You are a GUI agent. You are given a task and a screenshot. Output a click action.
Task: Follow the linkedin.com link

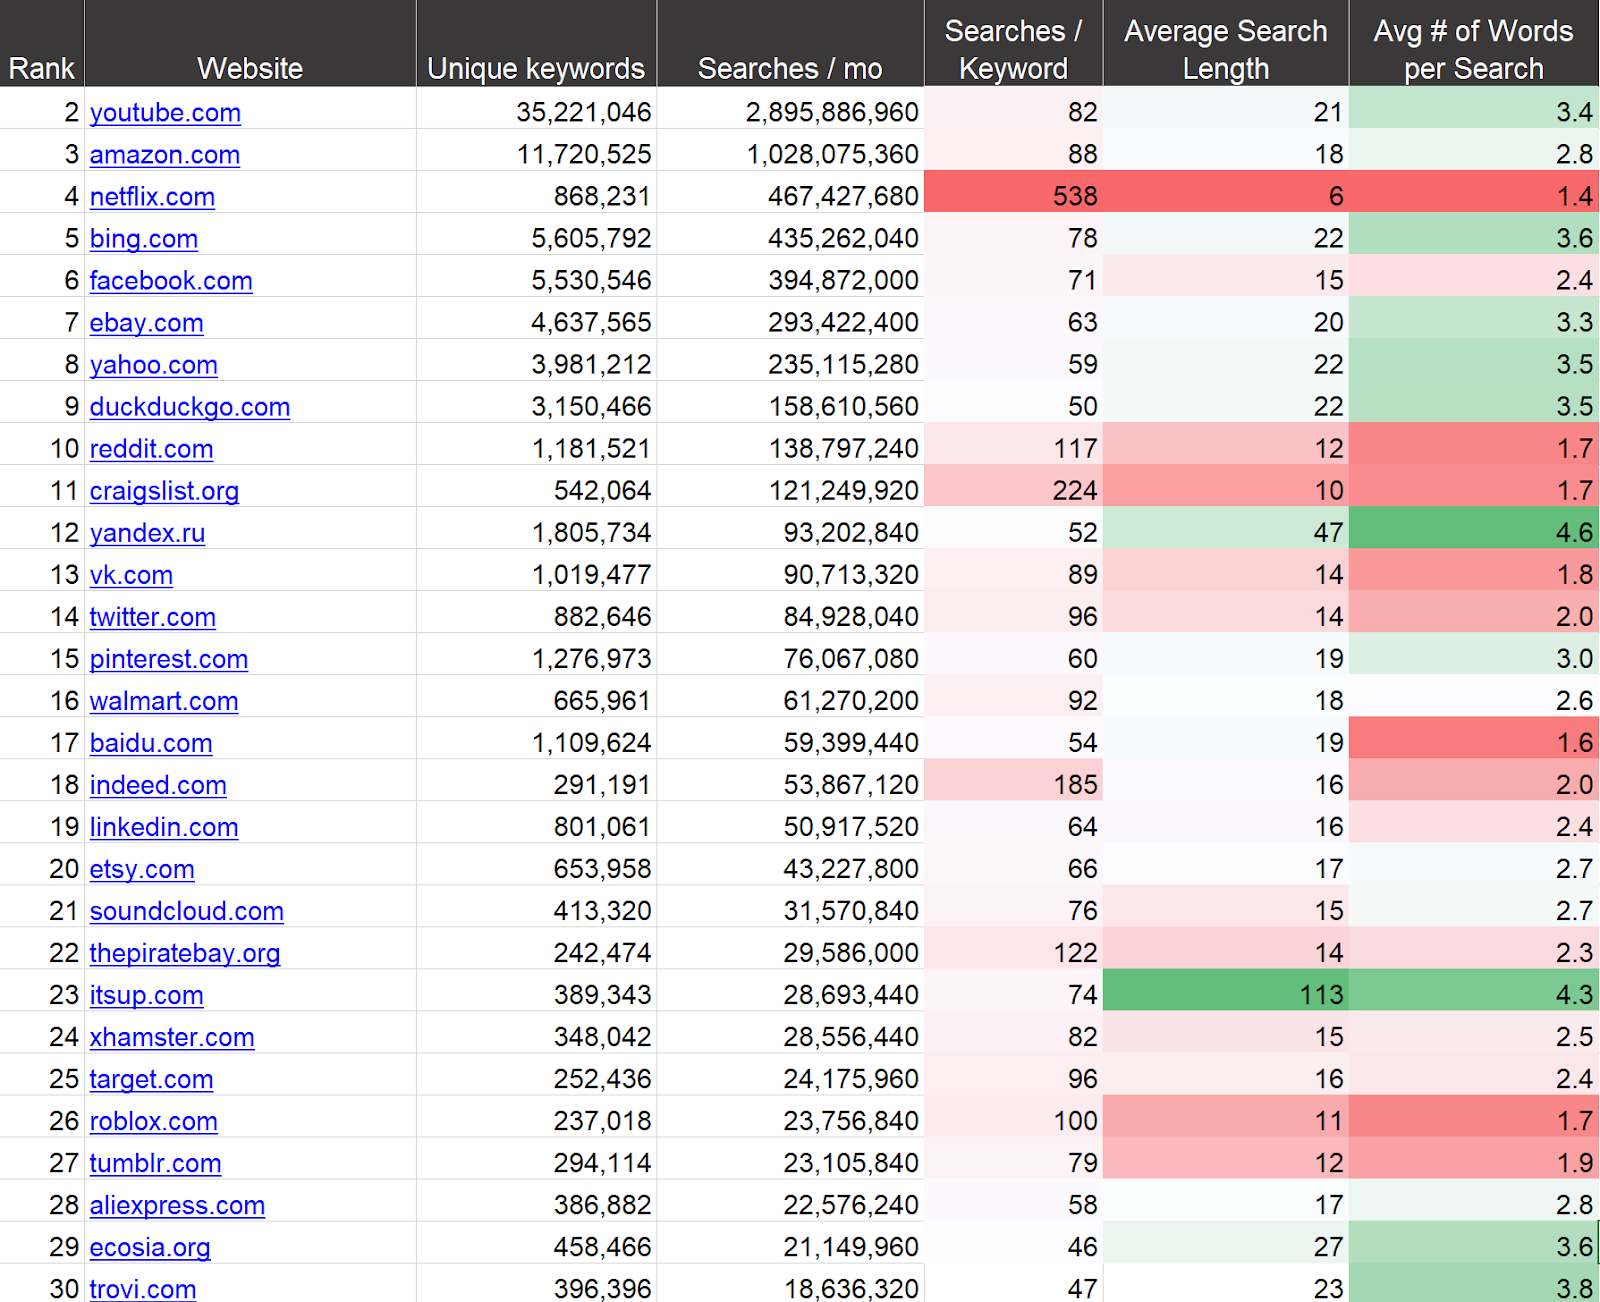(x=164, y=827)
